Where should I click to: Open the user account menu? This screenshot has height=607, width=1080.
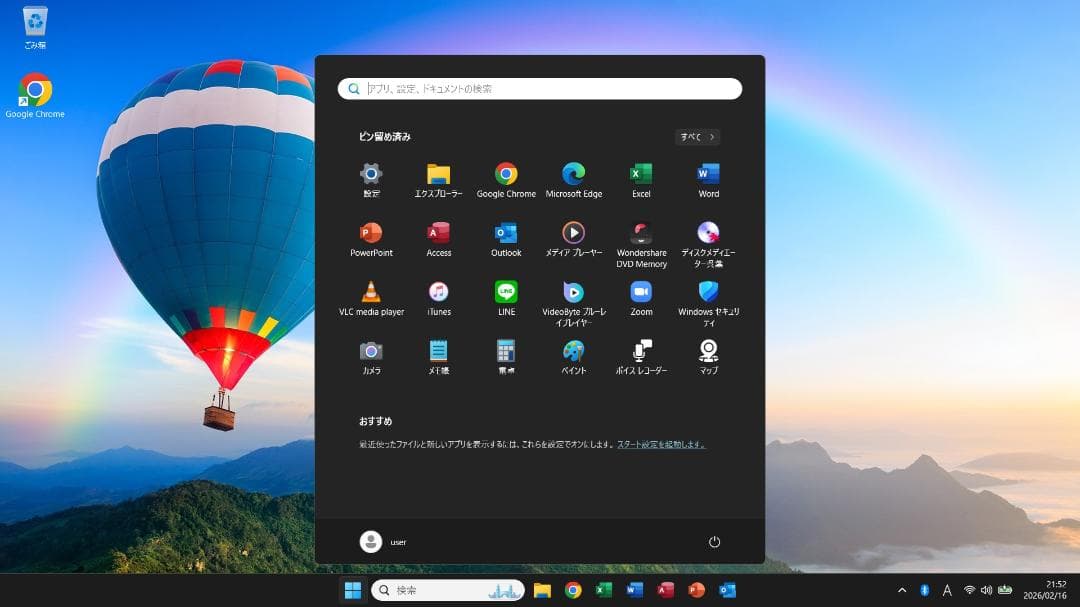point(383,542)
